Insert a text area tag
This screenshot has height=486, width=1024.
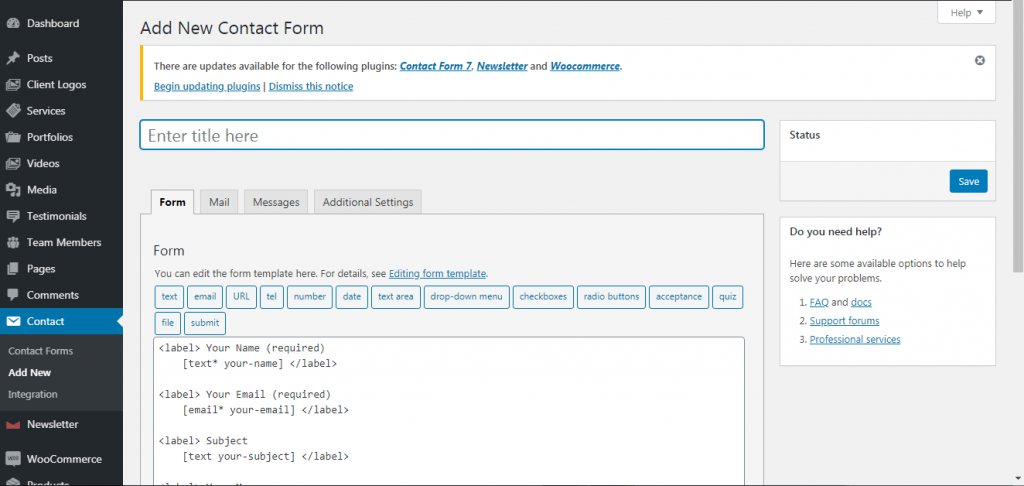[x=396, y=297]
